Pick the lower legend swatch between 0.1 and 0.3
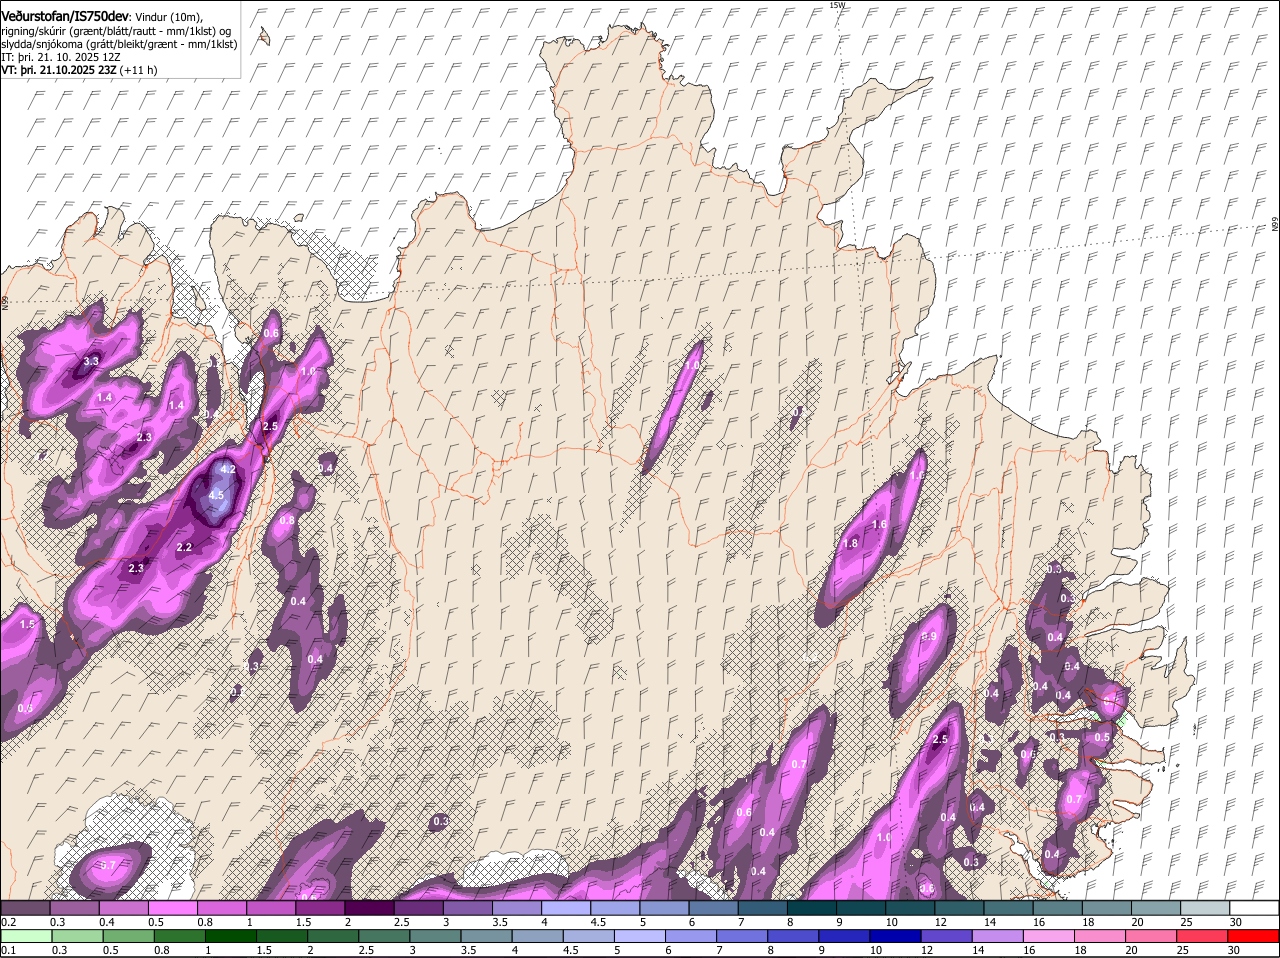Screen dimensions: 1280x958 tap(26, 936)
